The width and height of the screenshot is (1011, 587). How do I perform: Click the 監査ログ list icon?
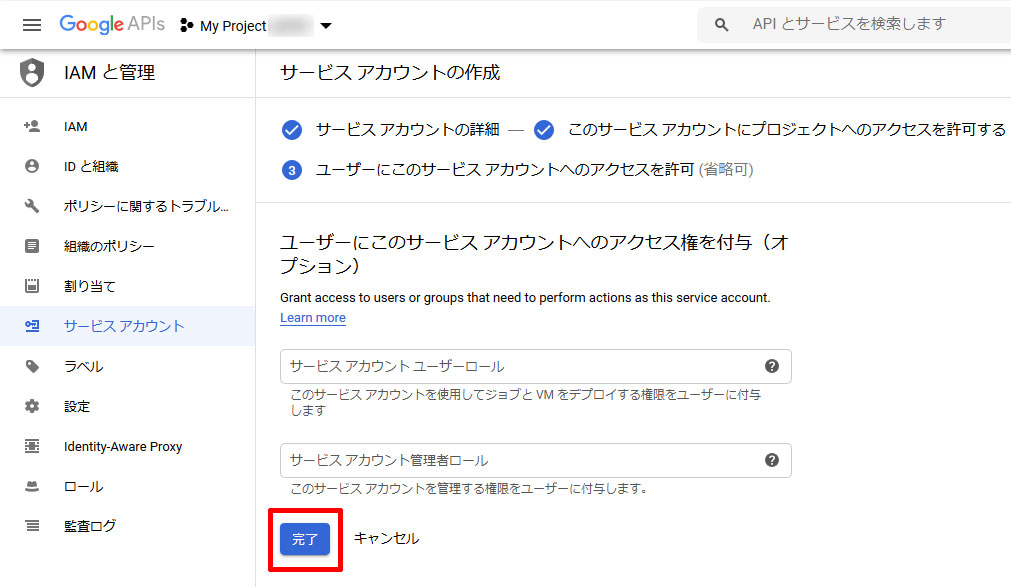pyautogui.click(x=32, y=526)
